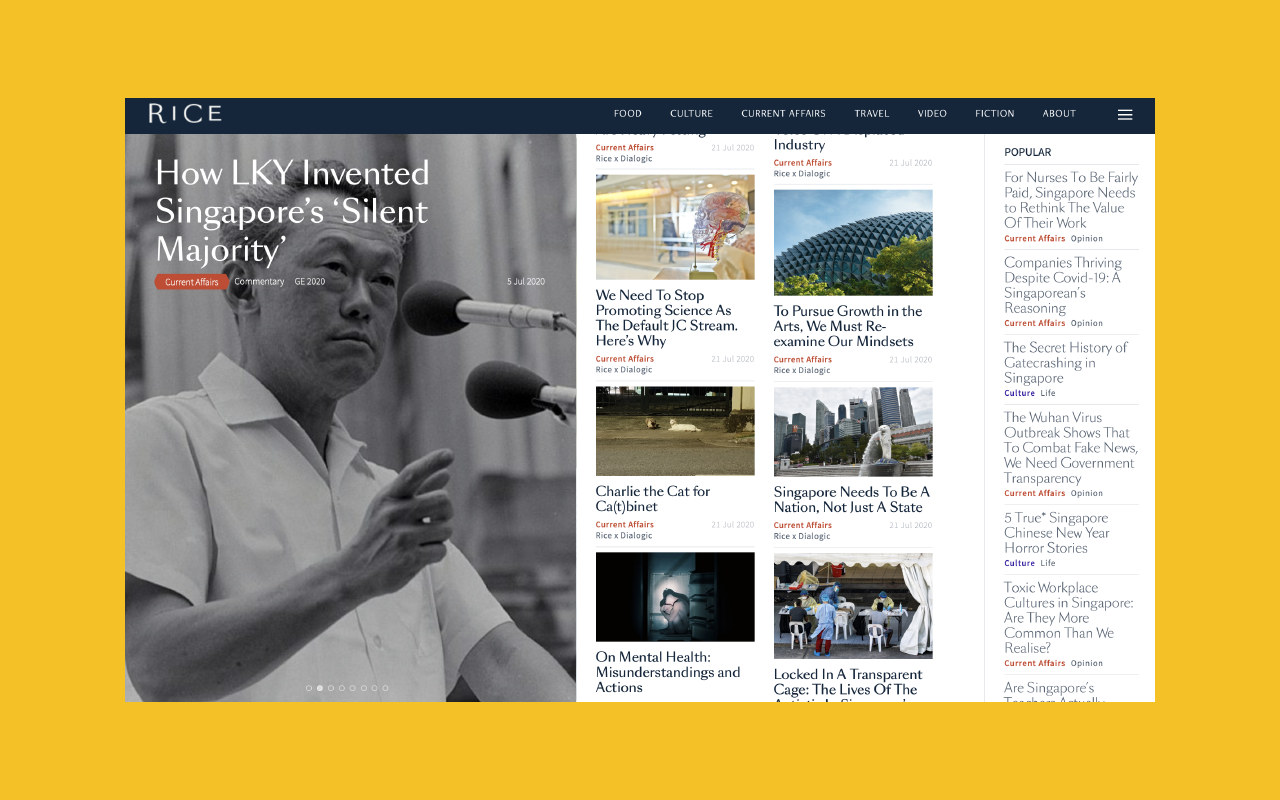Viewport: 1280px width, 800px height.
Task: Open 'Singapore Needs To Be A Nation' article
Action: 852,499
